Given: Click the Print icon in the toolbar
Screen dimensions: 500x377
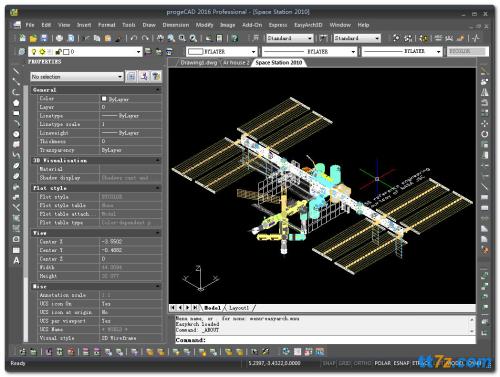Looking at the screenshot, I should coord(59,38).
